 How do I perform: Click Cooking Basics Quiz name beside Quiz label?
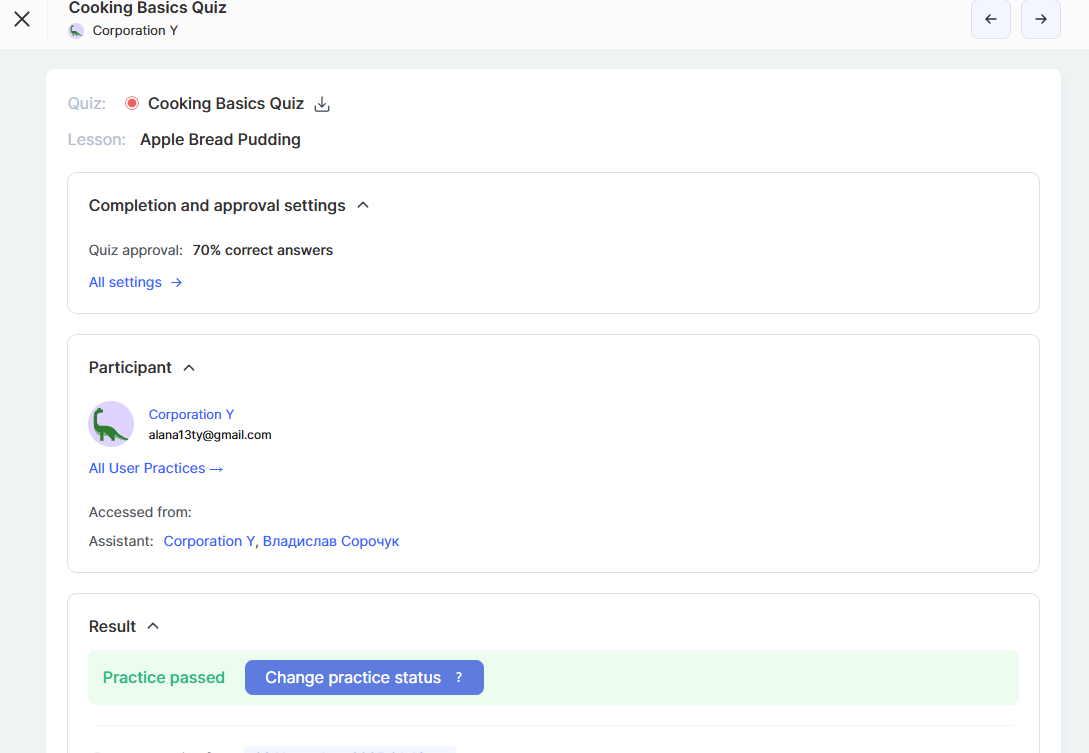[226, 104]
